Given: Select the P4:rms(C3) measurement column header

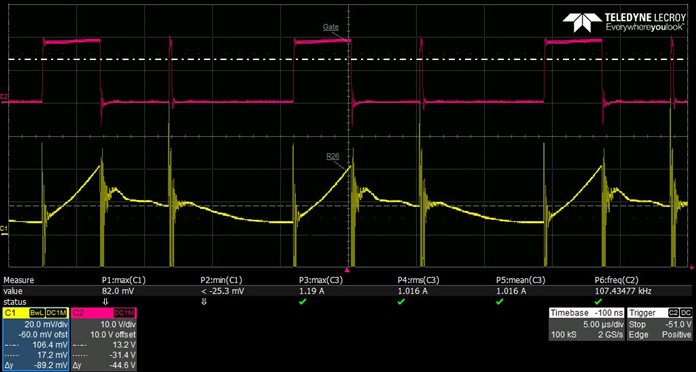Looking at the screenshot, I should (x=419, y=281).
